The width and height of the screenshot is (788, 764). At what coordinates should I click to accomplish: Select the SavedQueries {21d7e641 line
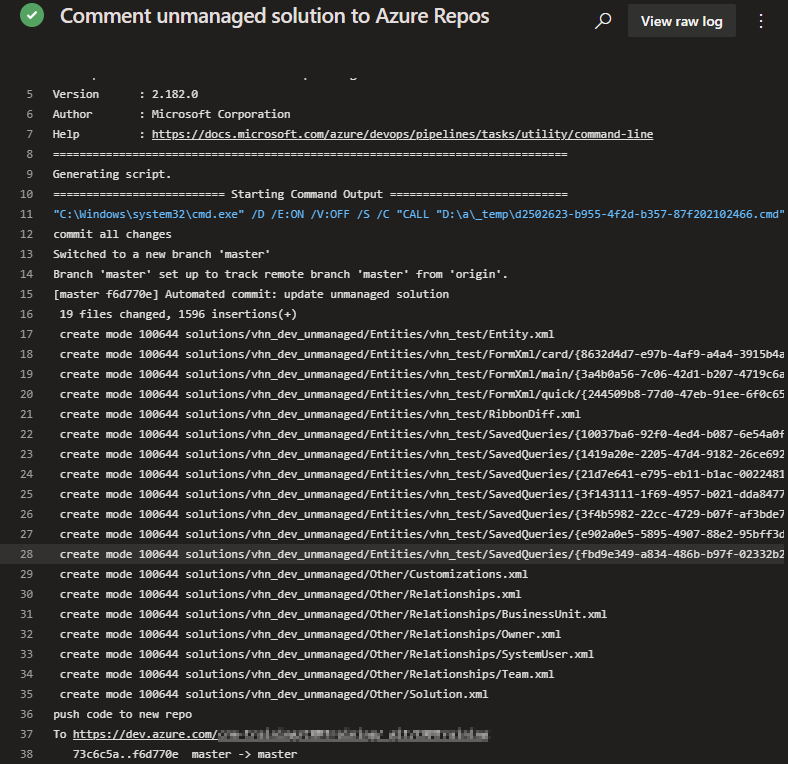tap(421, 474)
